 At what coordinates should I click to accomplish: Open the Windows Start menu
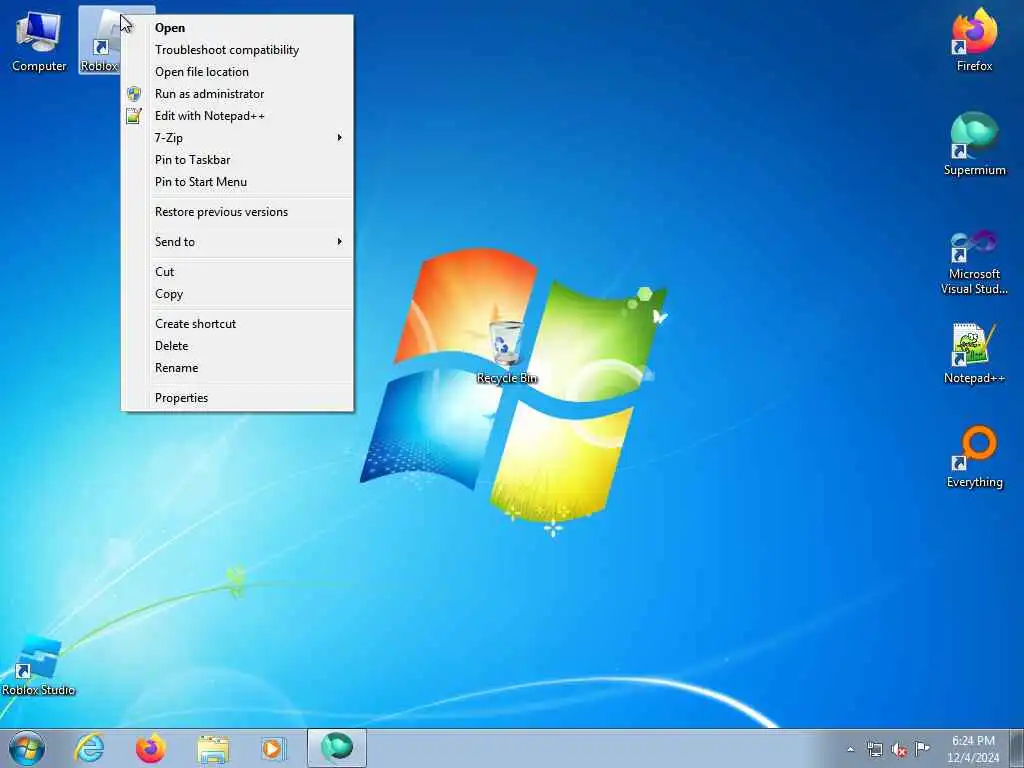pos(27,748)
